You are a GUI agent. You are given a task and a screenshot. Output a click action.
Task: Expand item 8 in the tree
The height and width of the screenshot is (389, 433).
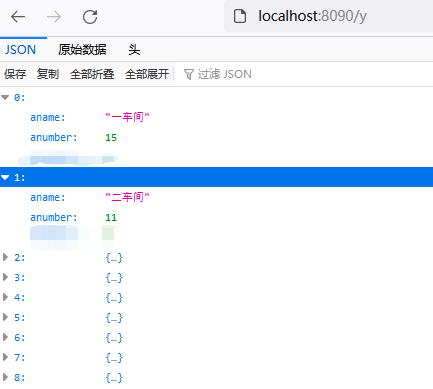[x=5, y=377]
